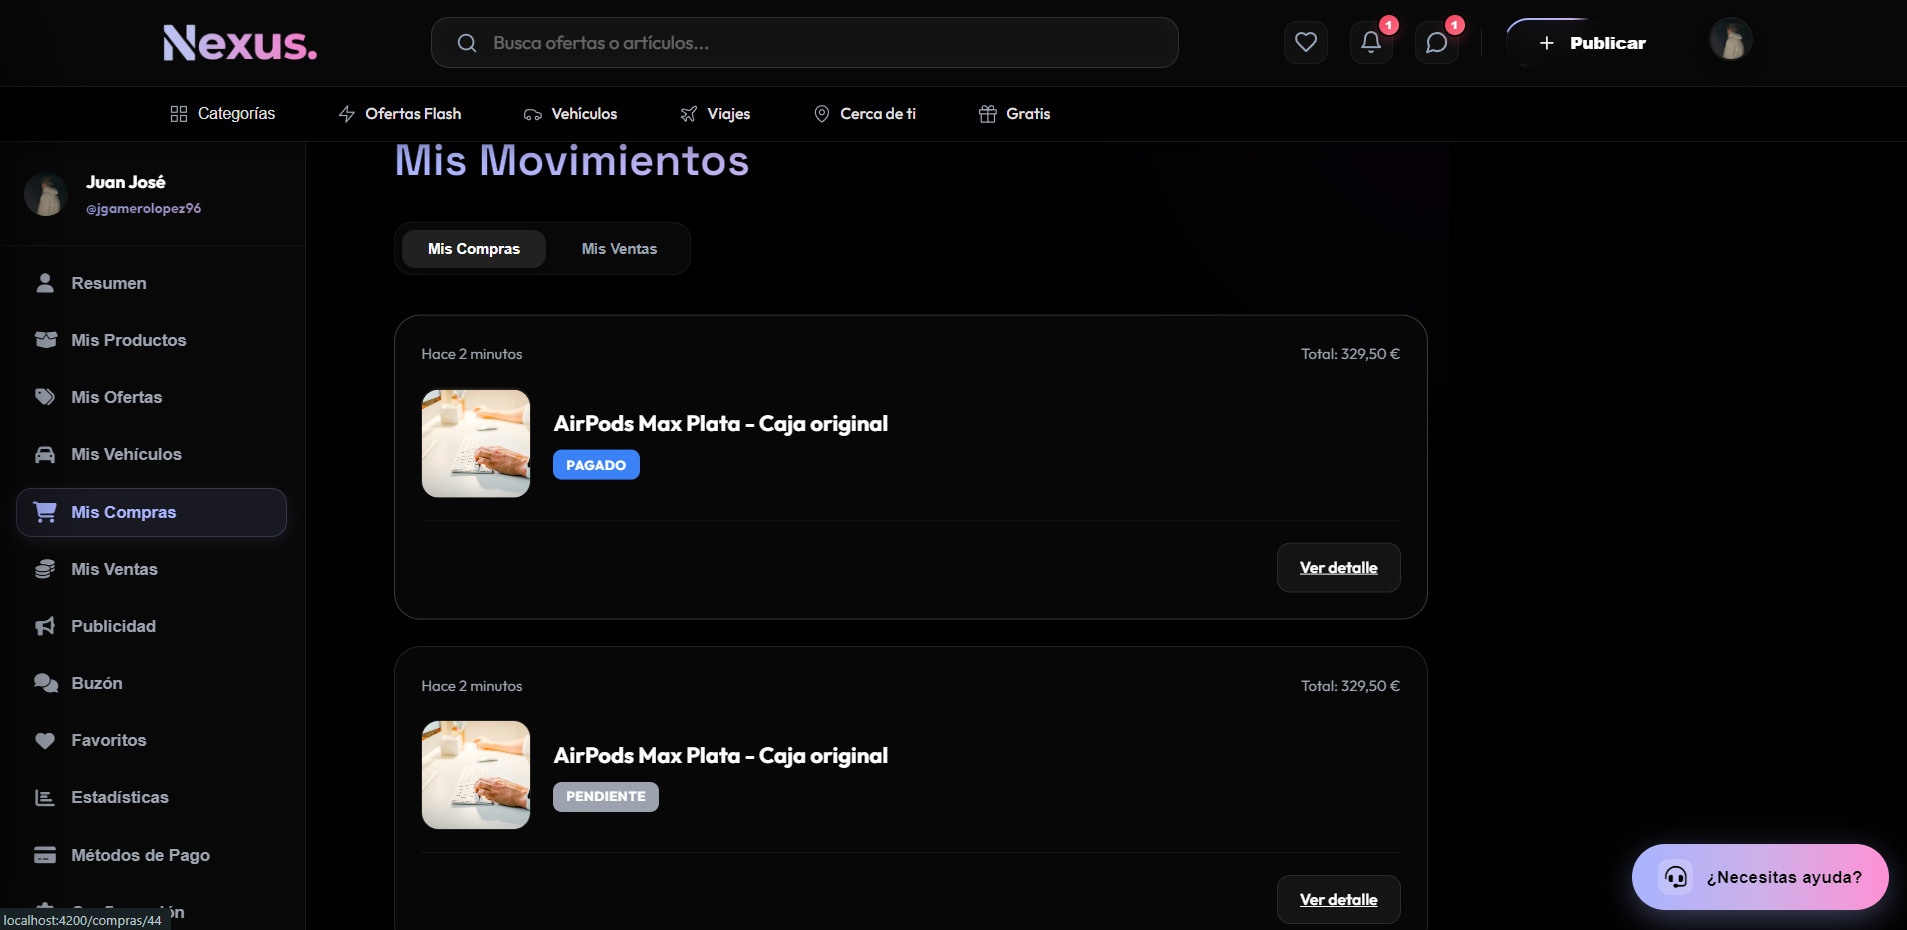The height and width of the screenshot is (930, 1907).
Task: Focus the Busca ofertas o artículos search field
Action: click(x=805, y=43)
